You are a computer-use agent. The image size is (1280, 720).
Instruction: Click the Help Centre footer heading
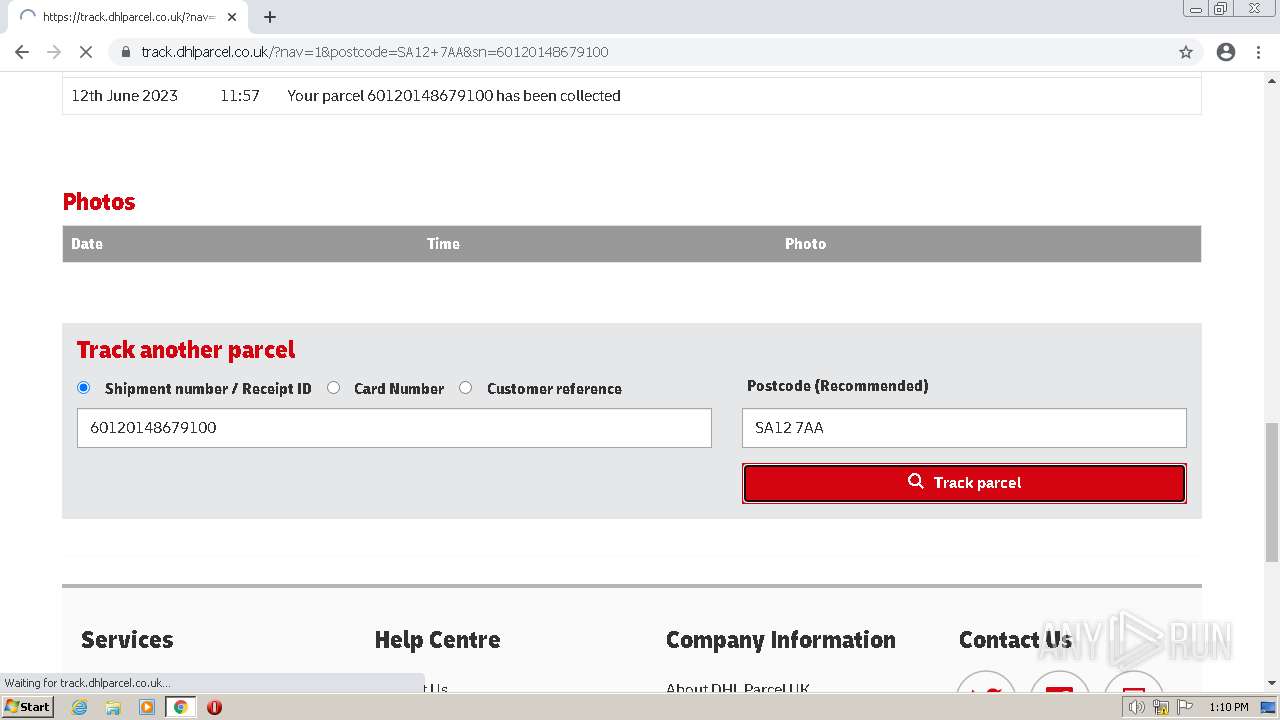[x=437, y=640]
